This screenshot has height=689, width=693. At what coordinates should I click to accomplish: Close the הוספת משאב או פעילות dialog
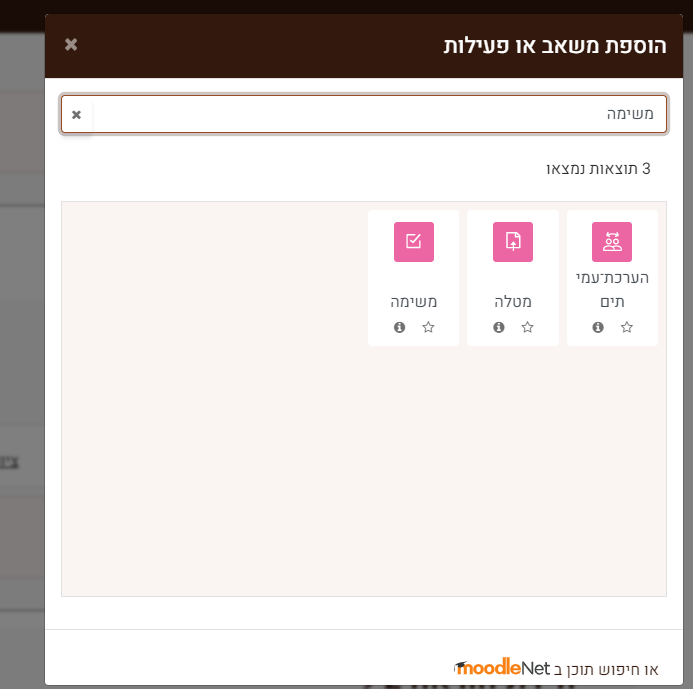(x=71, y=44)
